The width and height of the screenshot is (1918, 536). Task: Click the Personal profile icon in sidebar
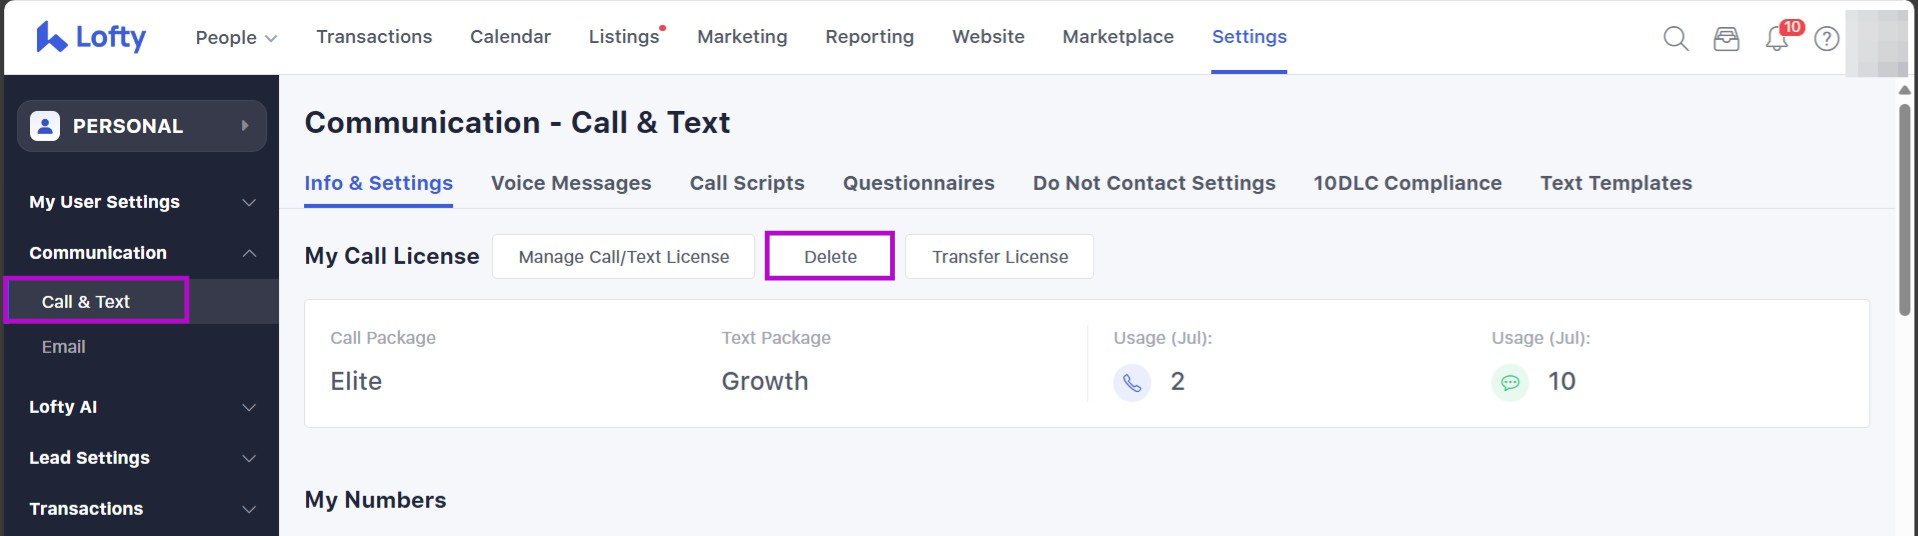pos(45,126)
